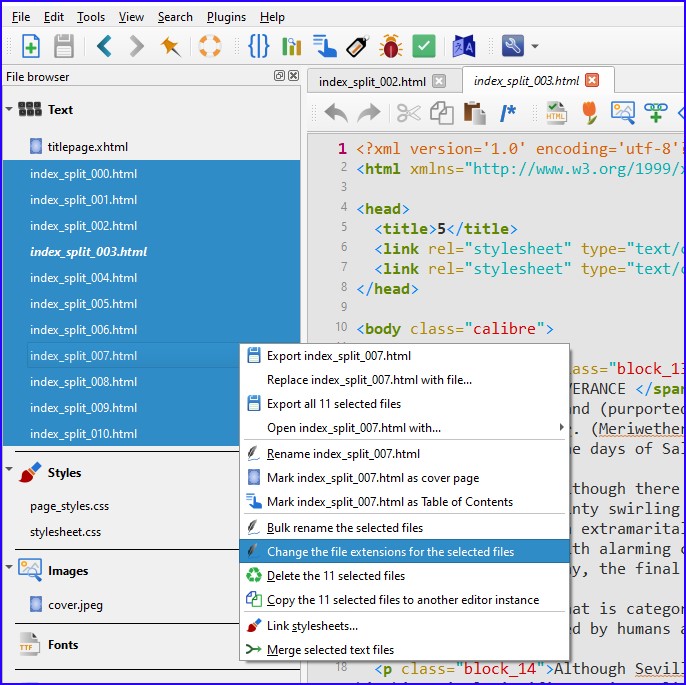Click the HTML checkmark document icon

point(556,113)
